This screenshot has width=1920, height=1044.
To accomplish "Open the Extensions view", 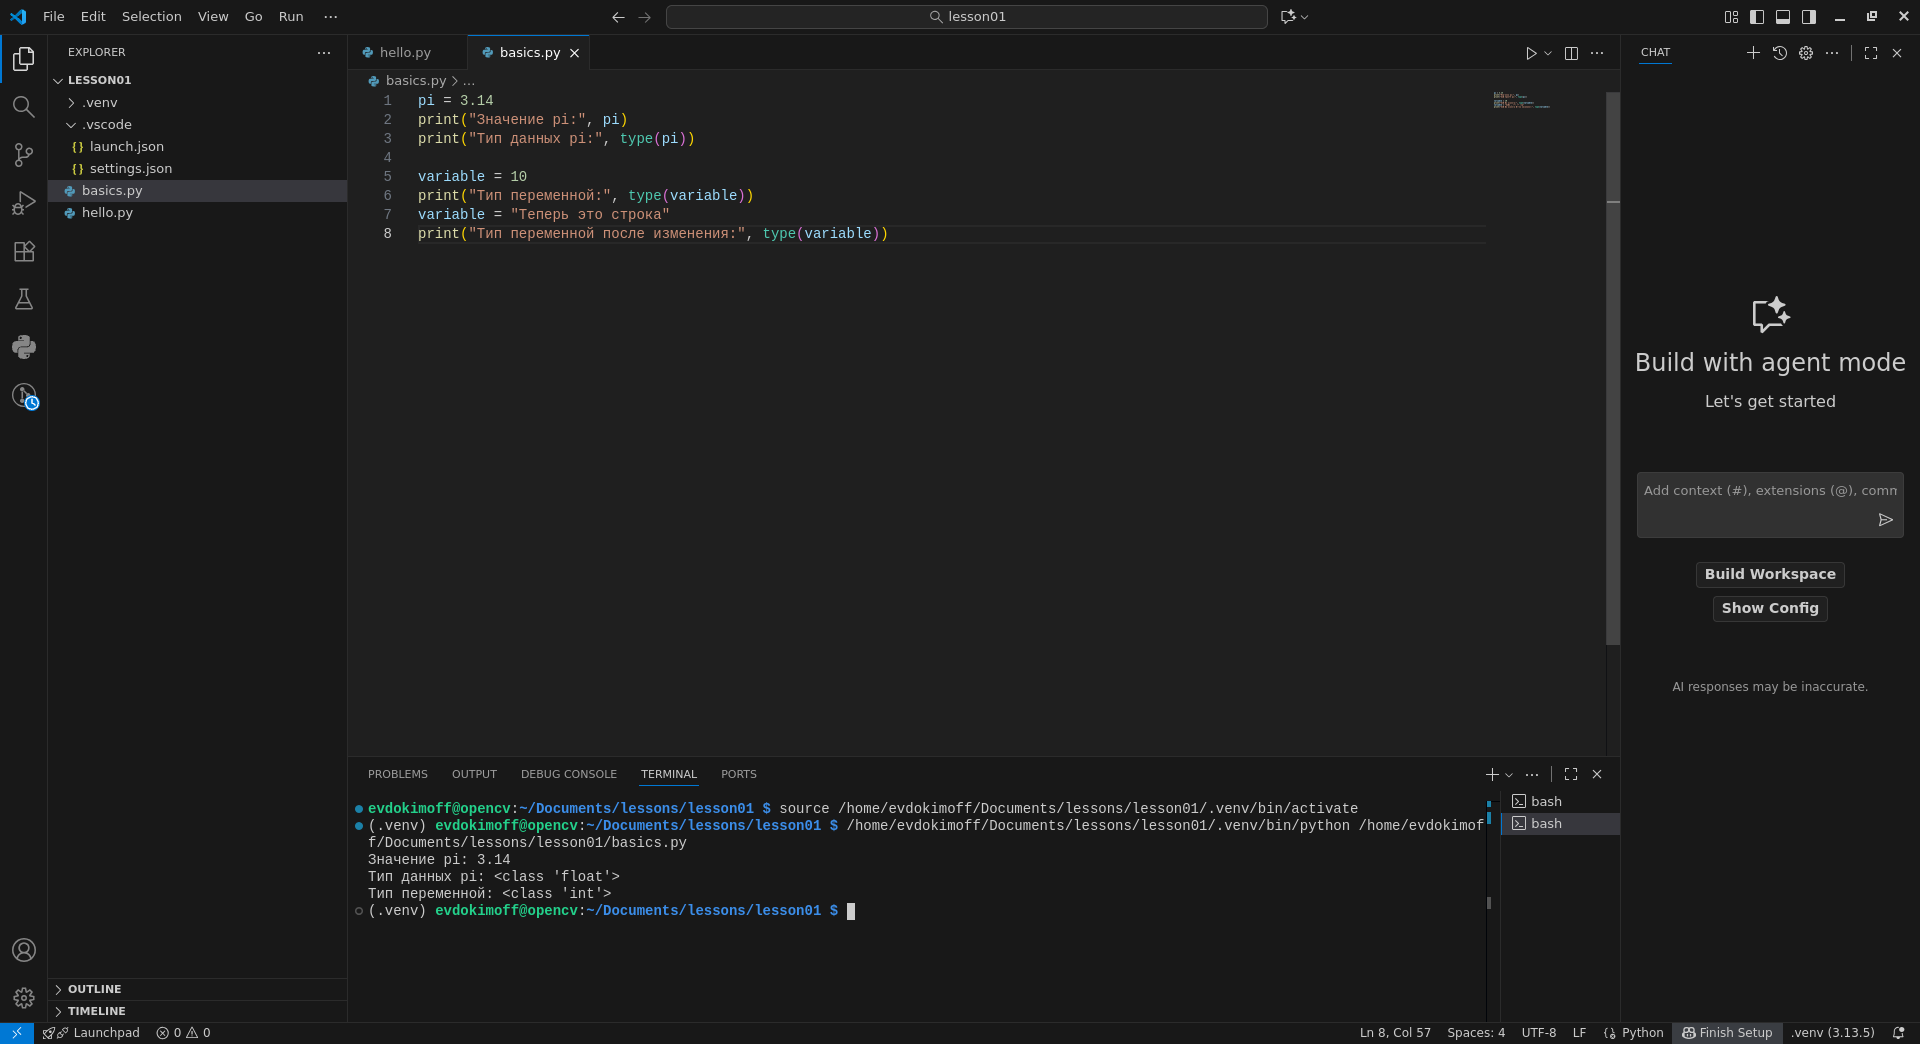I will tap(24, 251).
